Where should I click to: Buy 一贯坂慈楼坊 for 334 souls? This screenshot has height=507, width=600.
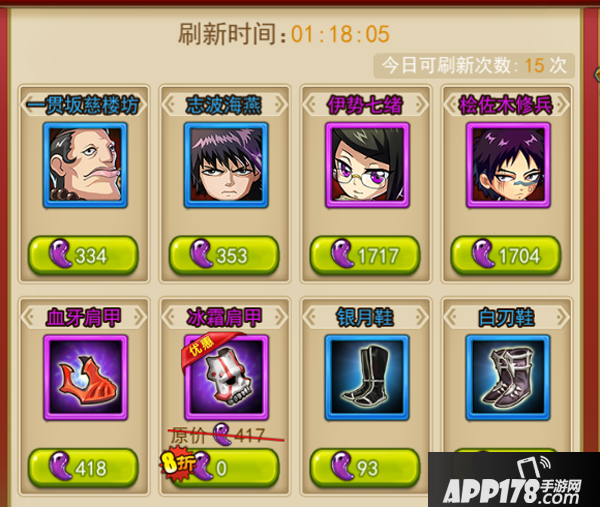pyautogui.click(x=83, y=255)
